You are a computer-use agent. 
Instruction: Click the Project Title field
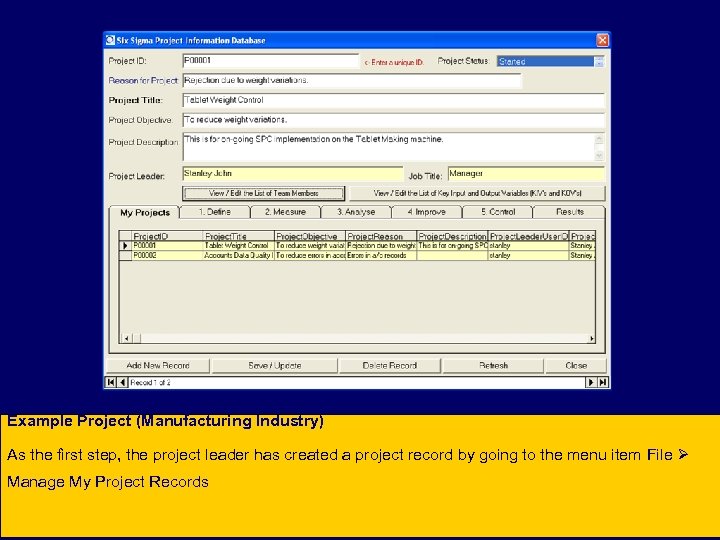pyautogui.click(x=394, y=100)
